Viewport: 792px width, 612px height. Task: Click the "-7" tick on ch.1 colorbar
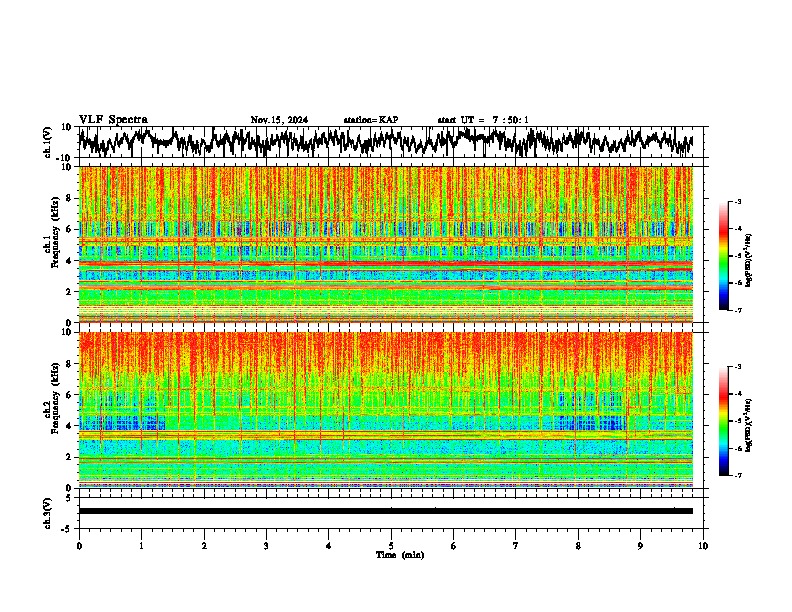[x=738, y=310]
